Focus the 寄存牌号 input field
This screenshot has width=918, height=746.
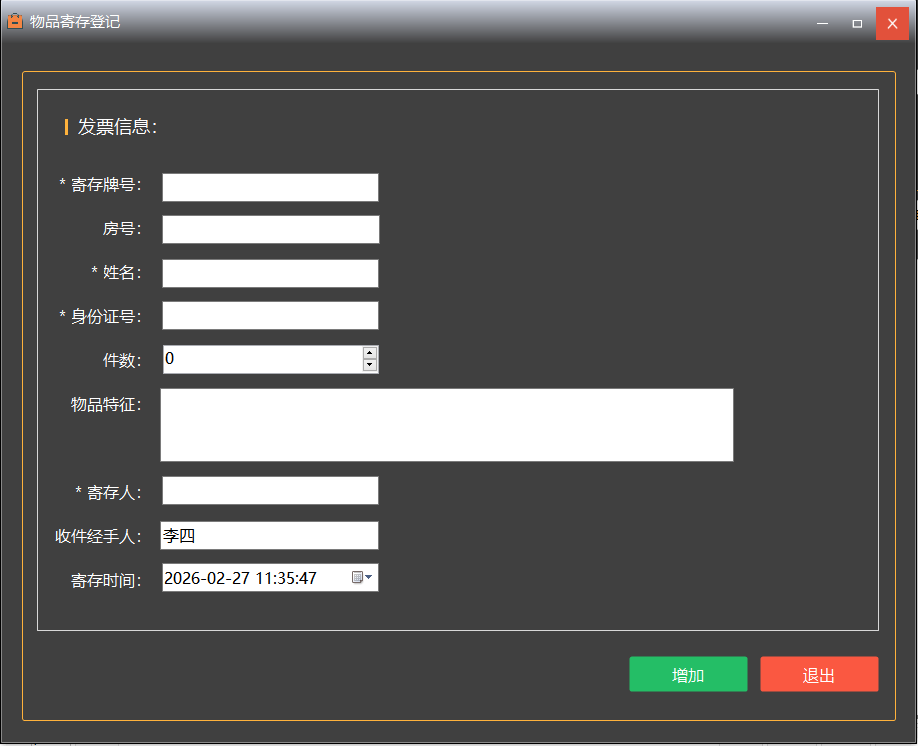click(270, 187)
